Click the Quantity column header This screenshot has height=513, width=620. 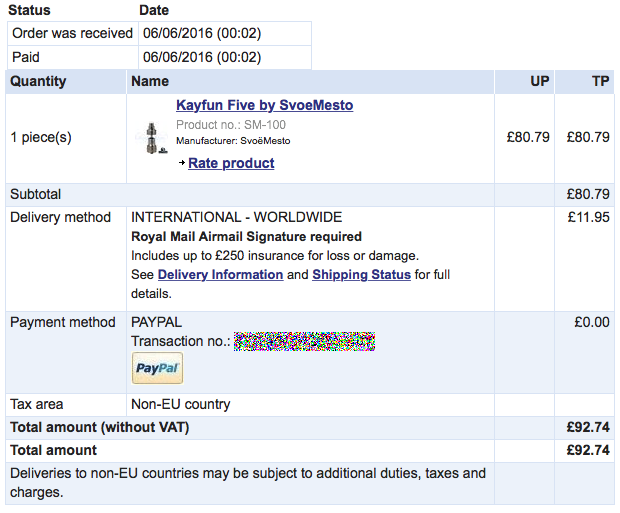(38, 81)
